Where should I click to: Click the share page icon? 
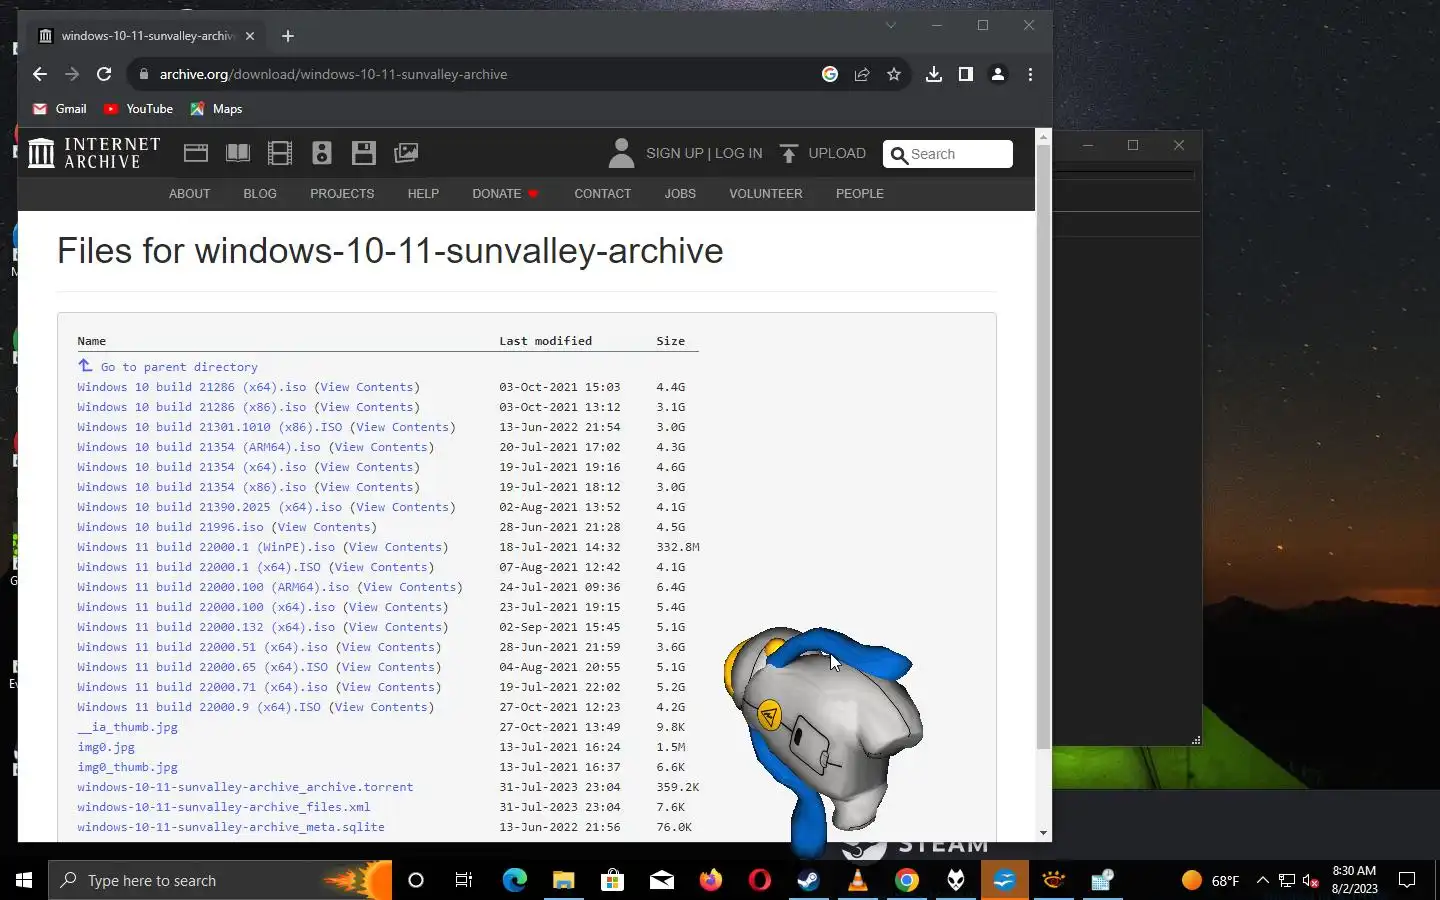tap(862, 74)
